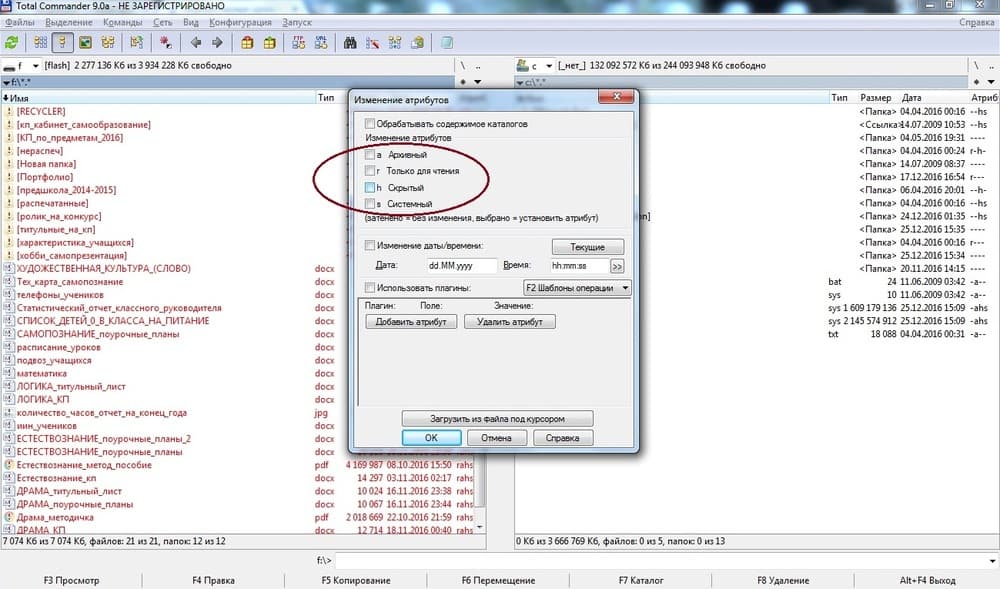Open the left panel drive 'f' dropdown
The height and width of the screenshot is (589, 1000).
point(35,66)
